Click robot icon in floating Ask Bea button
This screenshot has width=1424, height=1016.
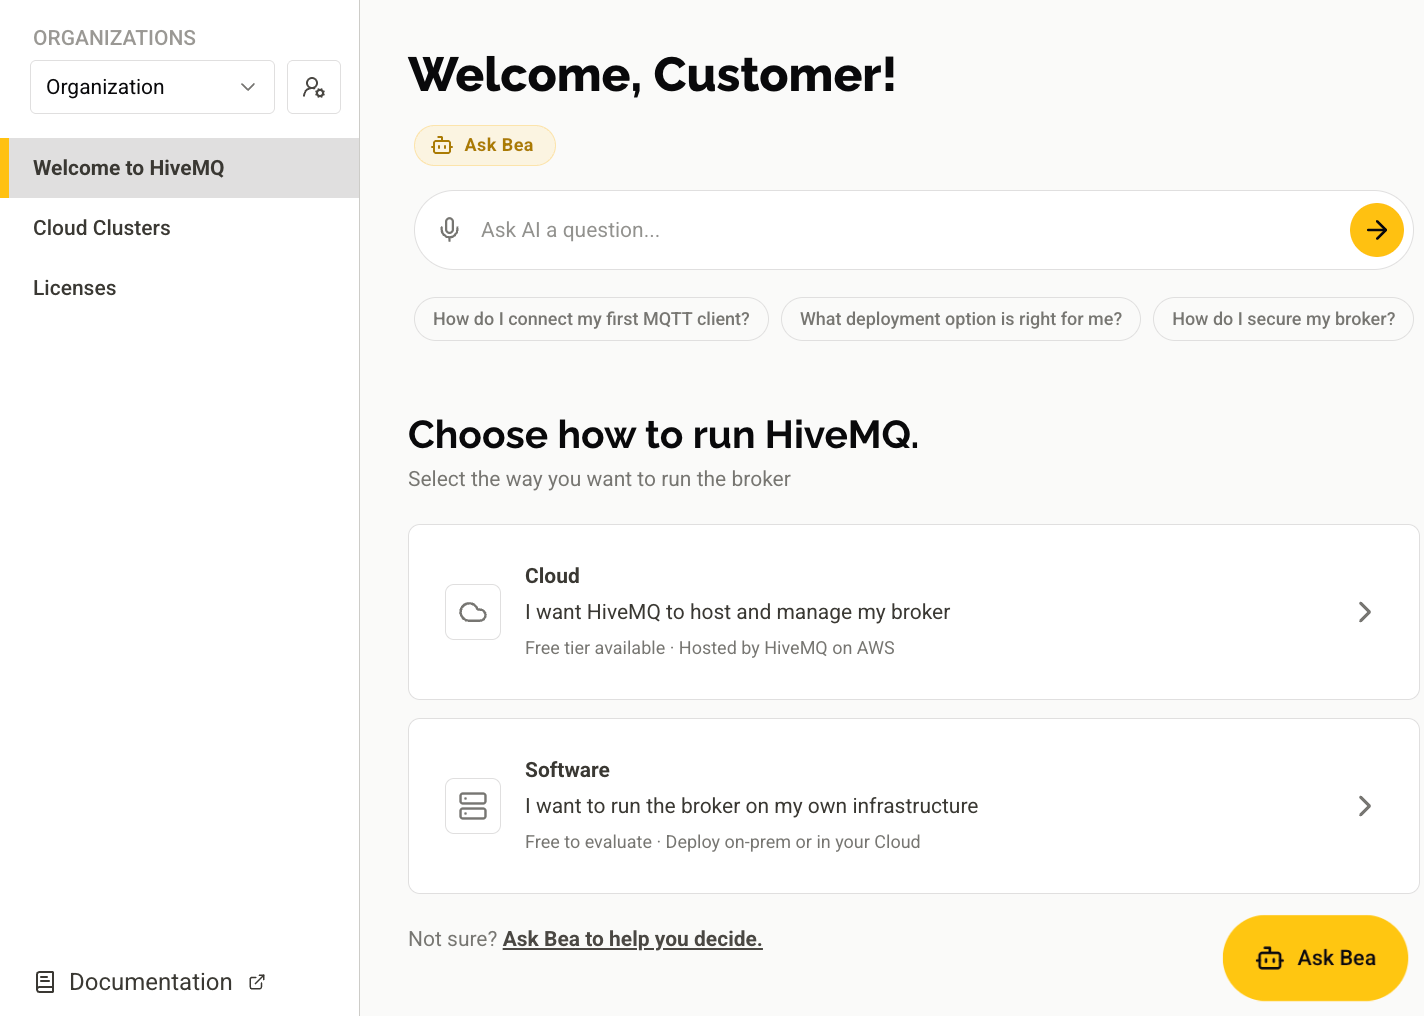pyautogui.click(x=1270, y=958)
